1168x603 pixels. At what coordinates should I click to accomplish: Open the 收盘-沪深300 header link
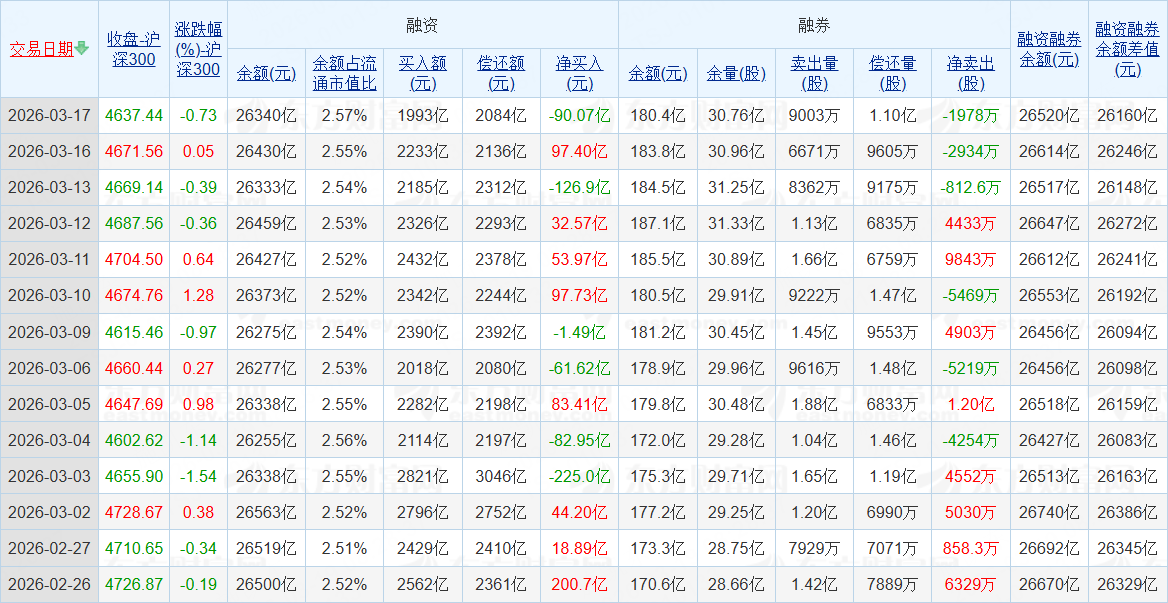point(134,49)
